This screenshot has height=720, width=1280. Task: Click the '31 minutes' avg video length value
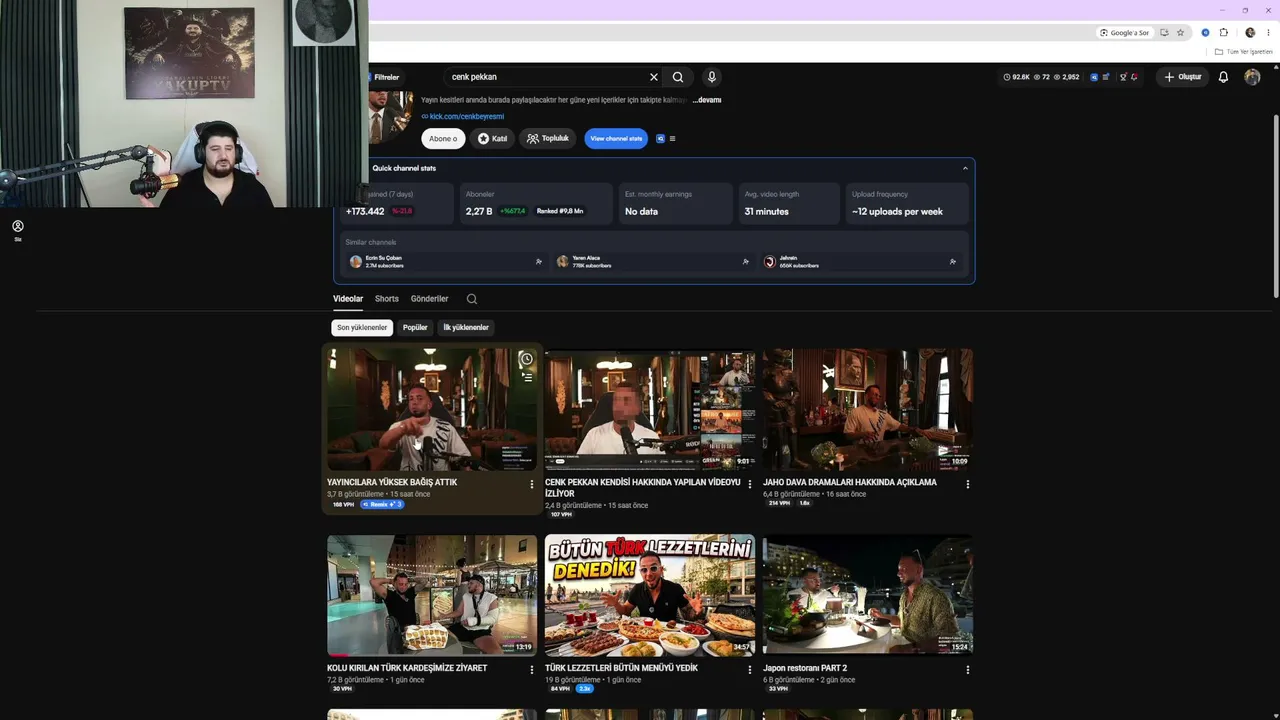pos(767,212)
